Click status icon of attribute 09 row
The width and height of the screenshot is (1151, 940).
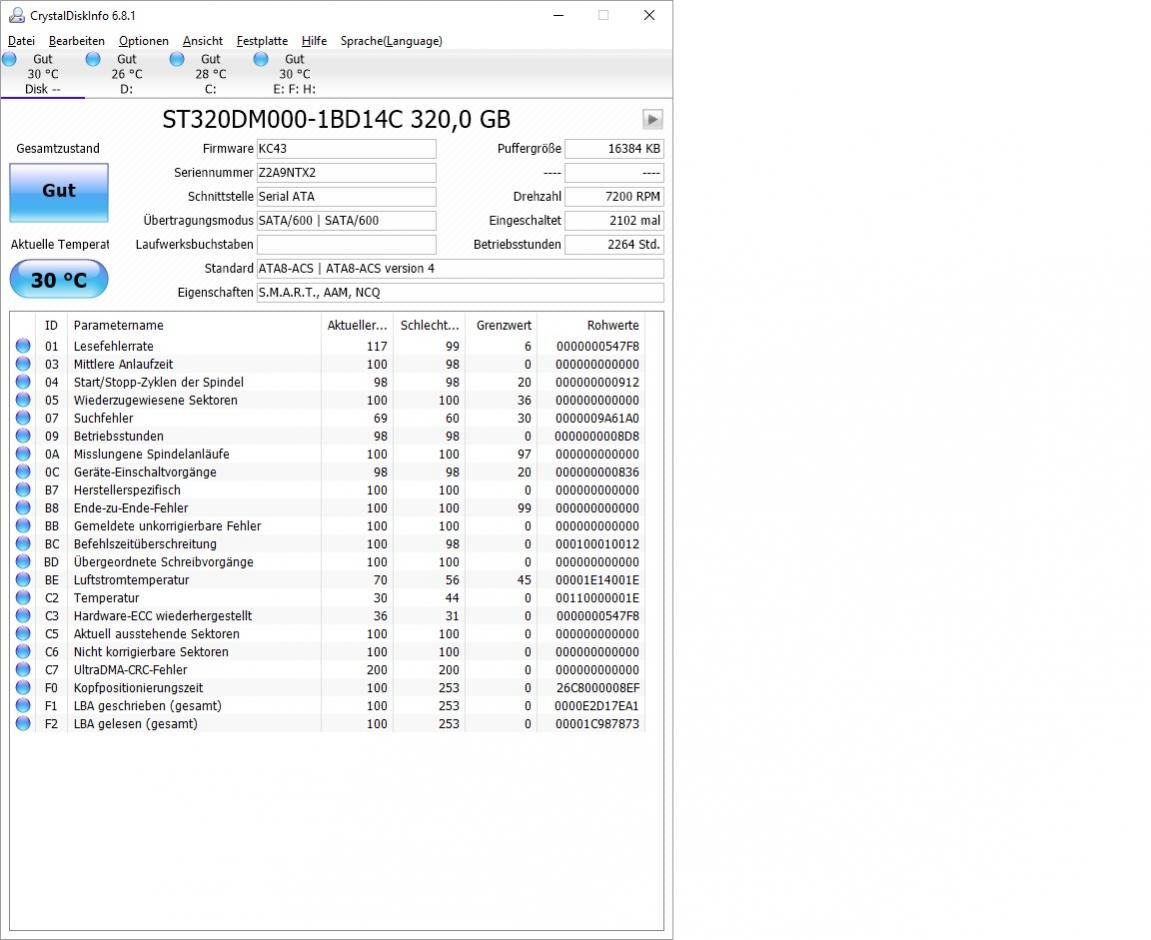(23, 436)
